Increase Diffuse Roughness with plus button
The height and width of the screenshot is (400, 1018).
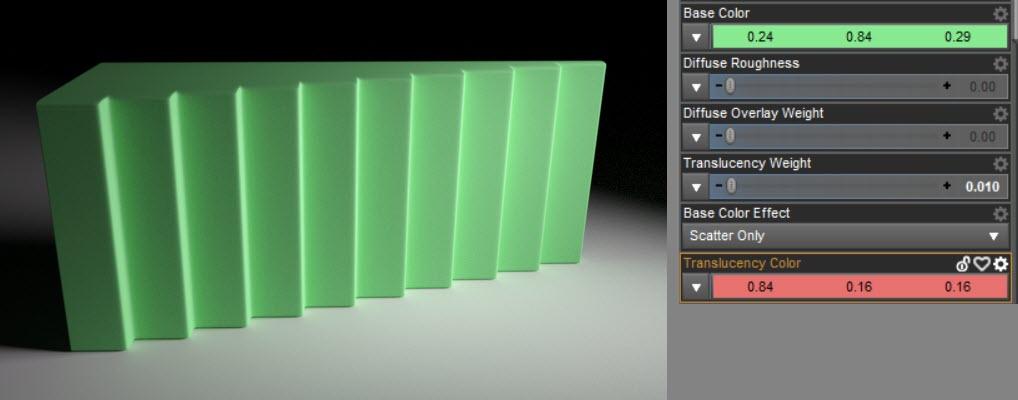pyautogui.click(x=947, y=86)
